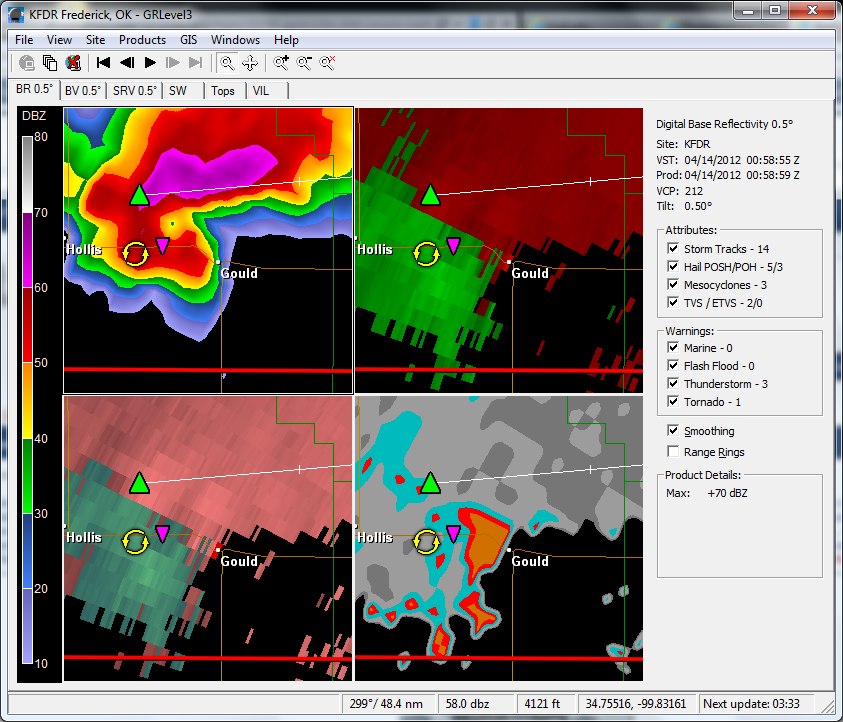The height and width of the screenshot is (722, 843).
Task: Click the connect-to-site globe toolbar icon
Action: click(x=26, y=63)
